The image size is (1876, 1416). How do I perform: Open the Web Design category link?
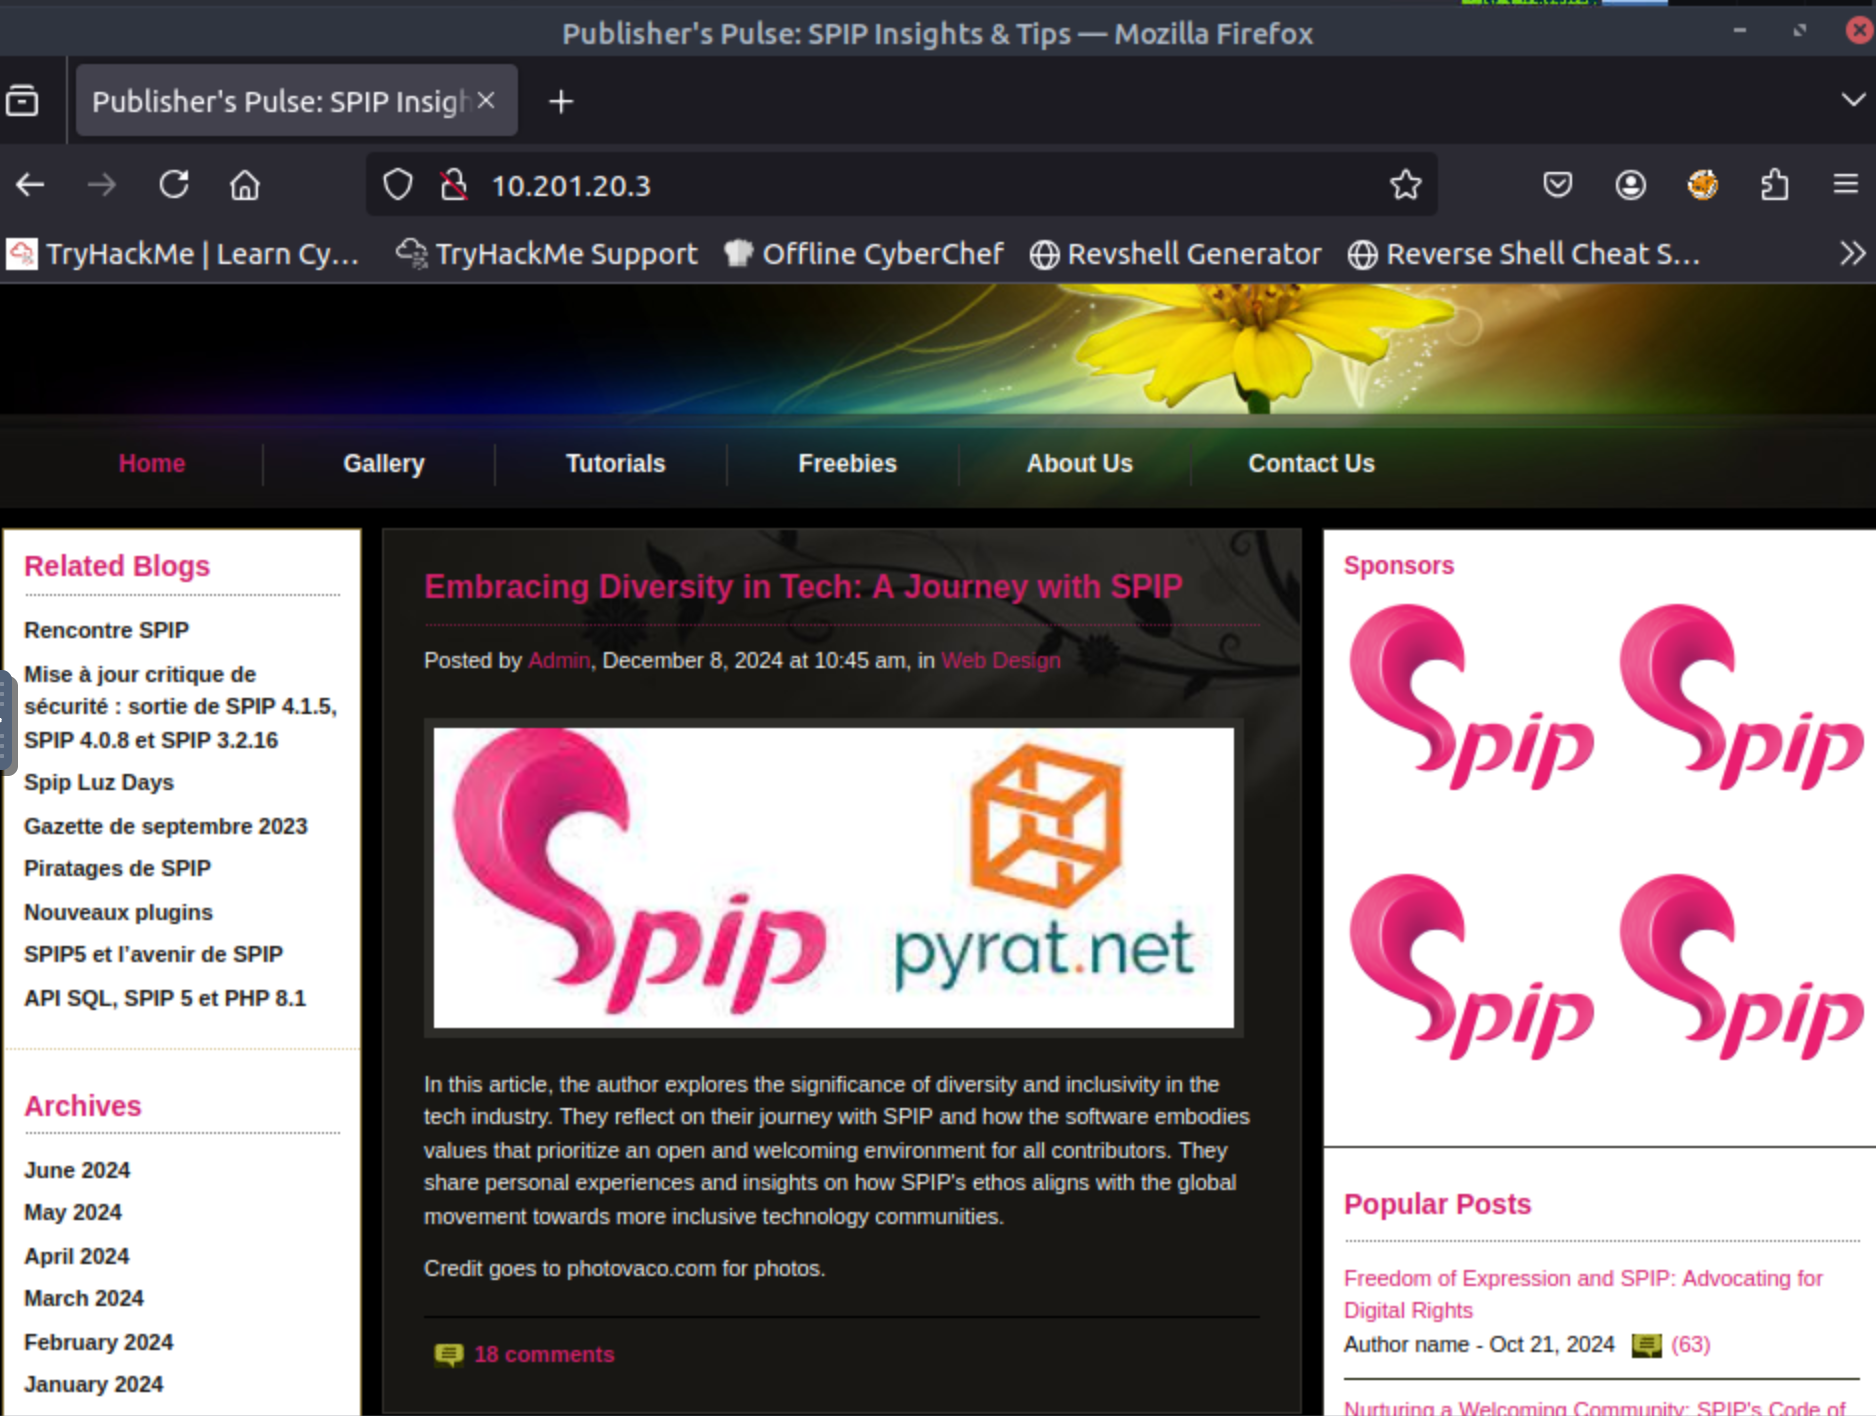click(1001, 661)
